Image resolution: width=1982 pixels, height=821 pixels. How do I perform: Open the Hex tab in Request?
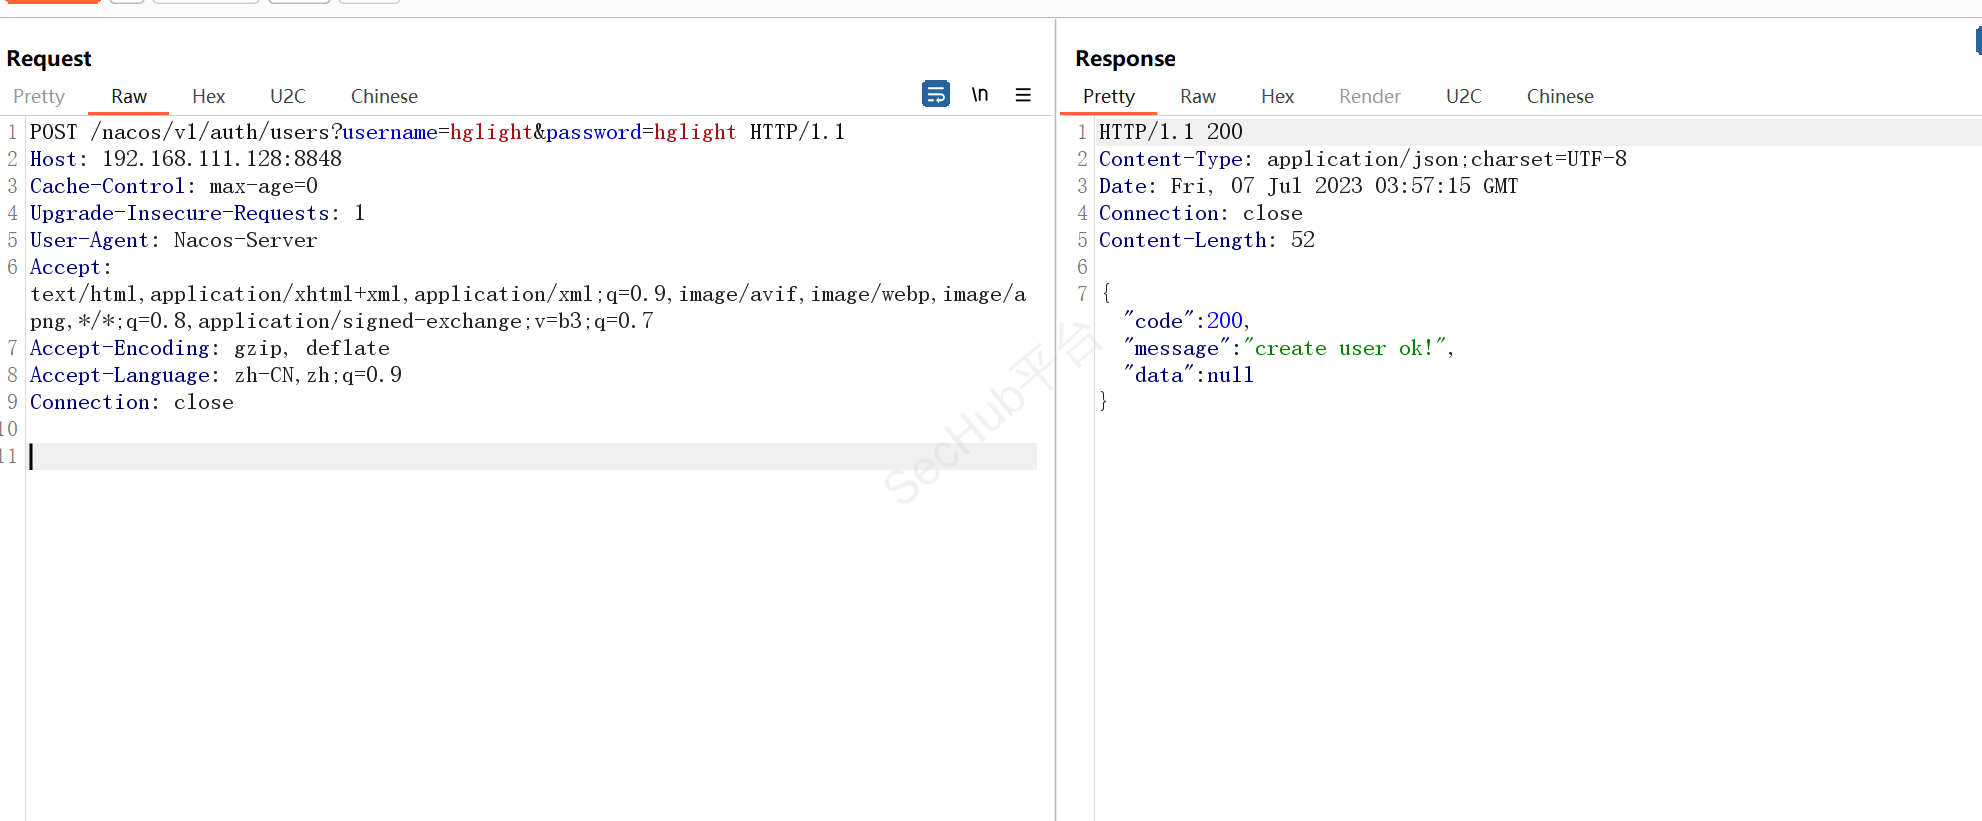pyautogui.click(x=208, y=96)
